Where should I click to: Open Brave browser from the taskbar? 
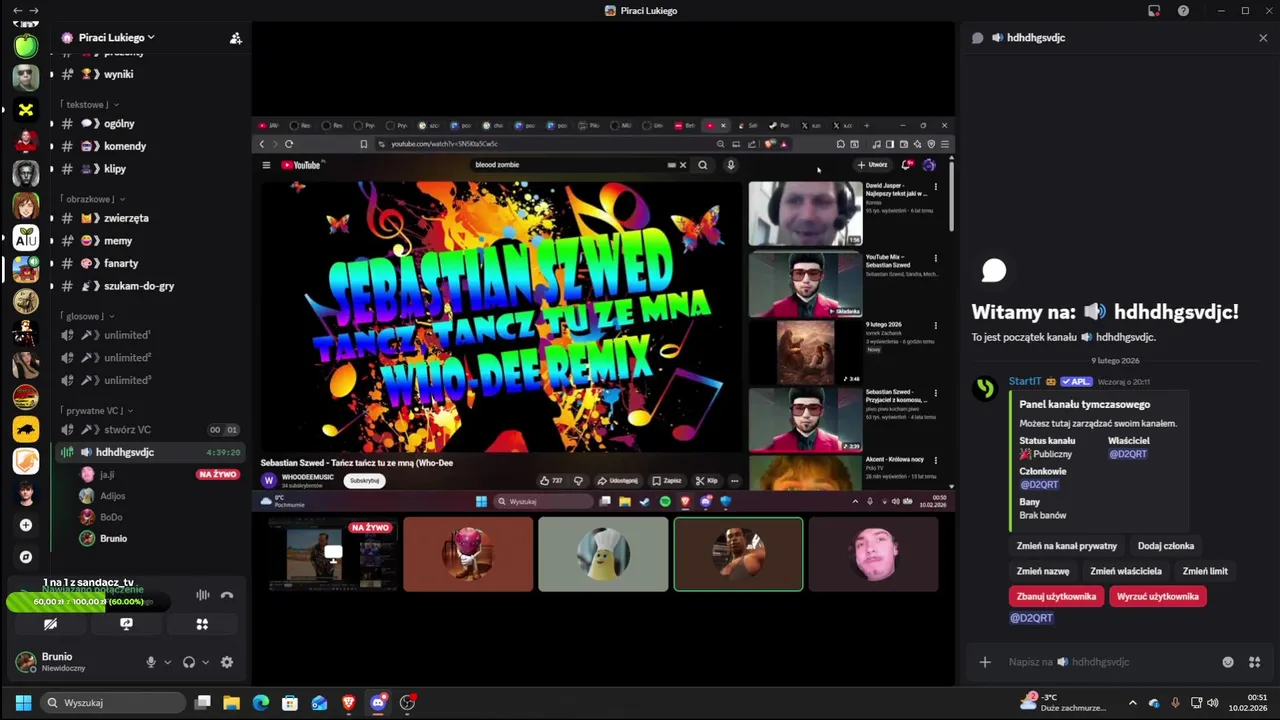[x=348, y=703]
